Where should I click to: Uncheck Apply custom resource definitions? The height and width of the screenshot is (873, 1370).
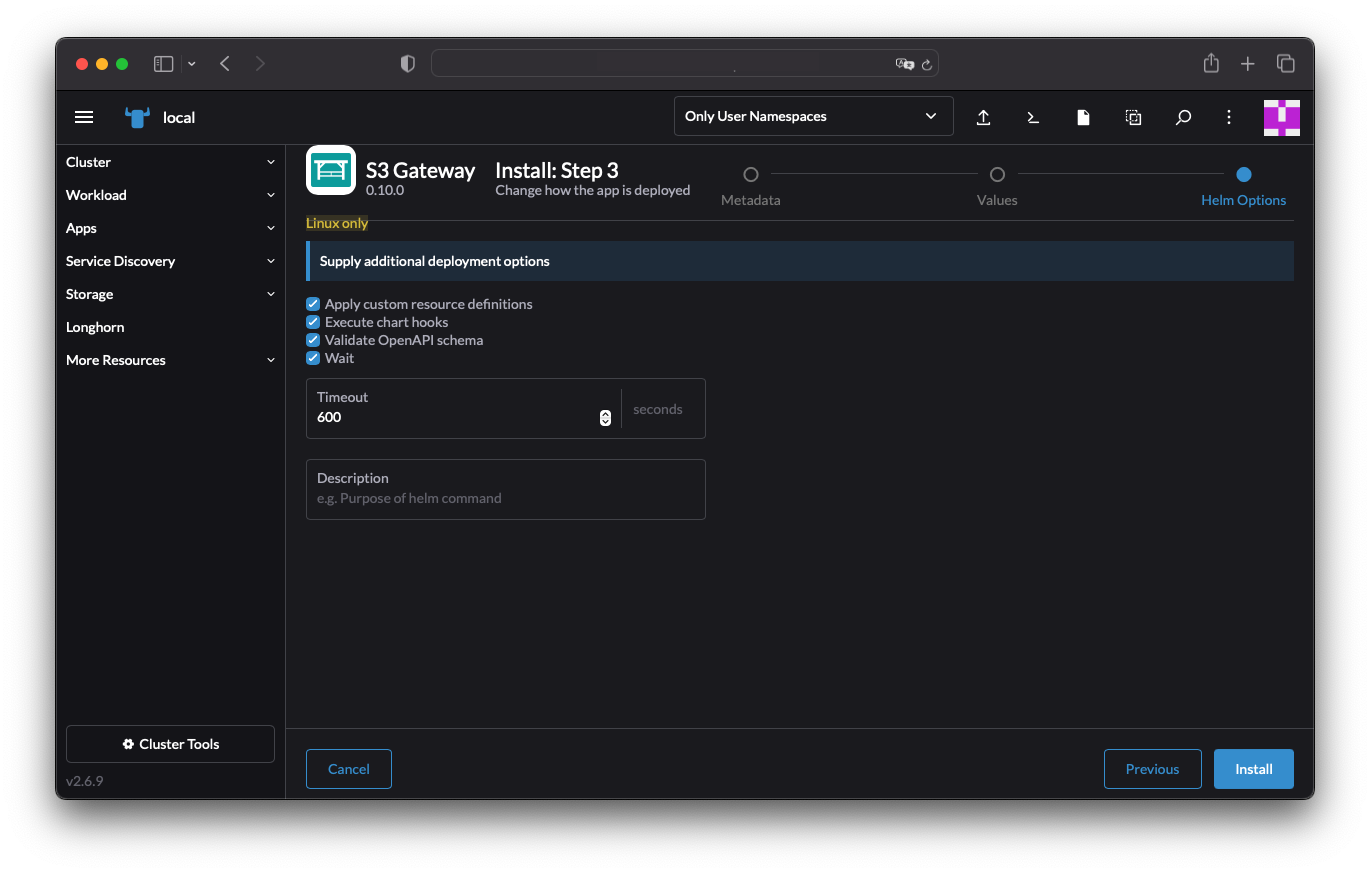pyautogui.click(x=313, y=303)
